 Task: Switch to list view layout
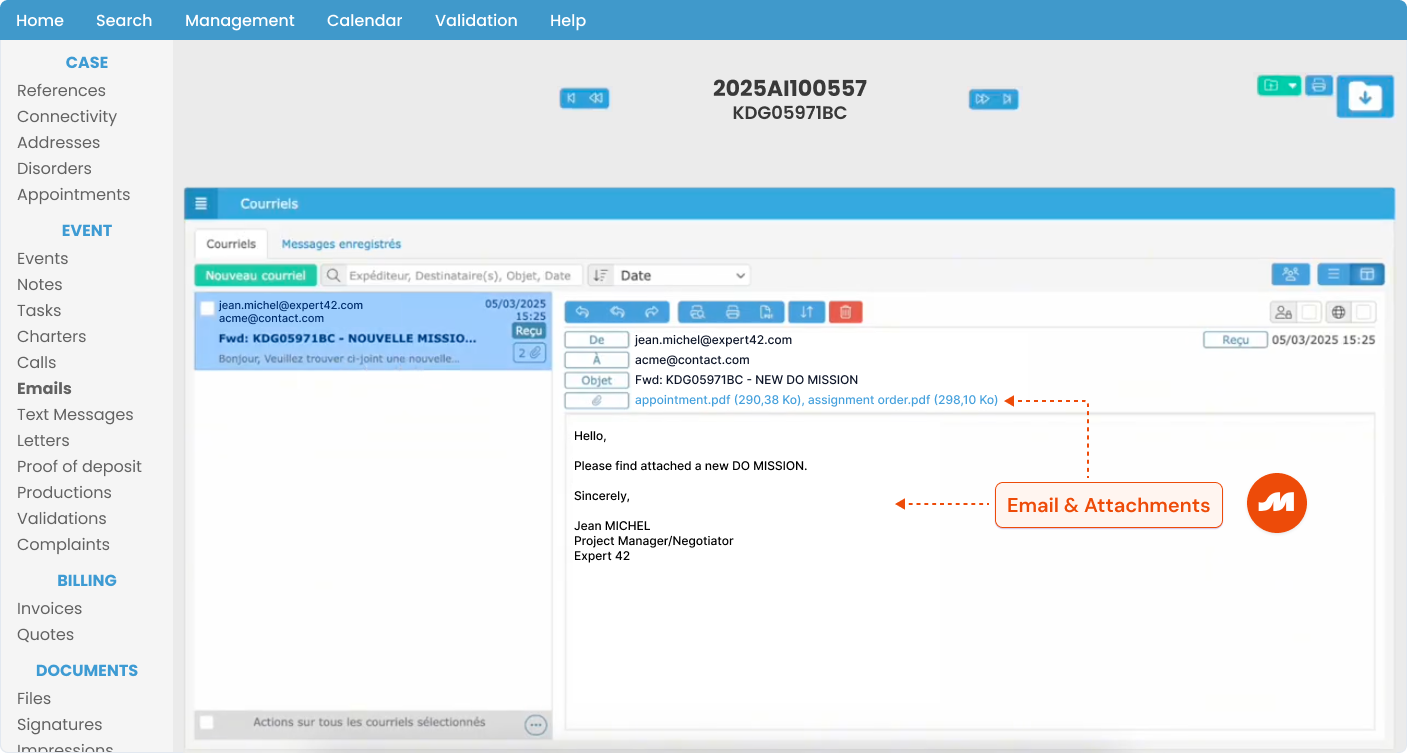point(1334,274)
